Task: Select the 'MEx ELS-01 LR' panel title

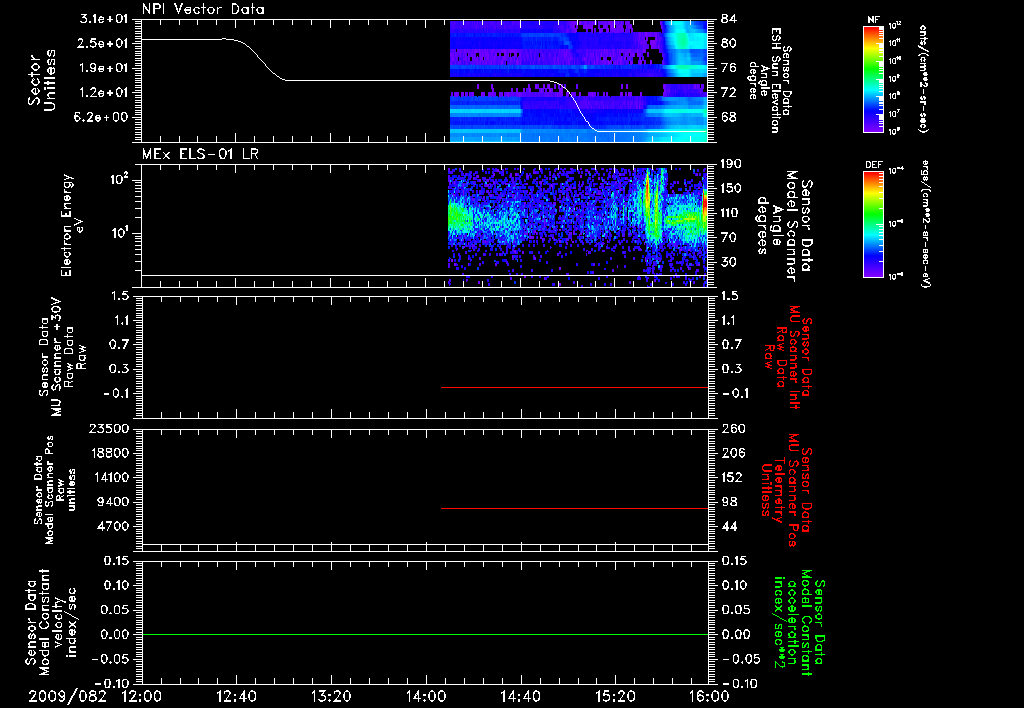Action: (200, 154)
